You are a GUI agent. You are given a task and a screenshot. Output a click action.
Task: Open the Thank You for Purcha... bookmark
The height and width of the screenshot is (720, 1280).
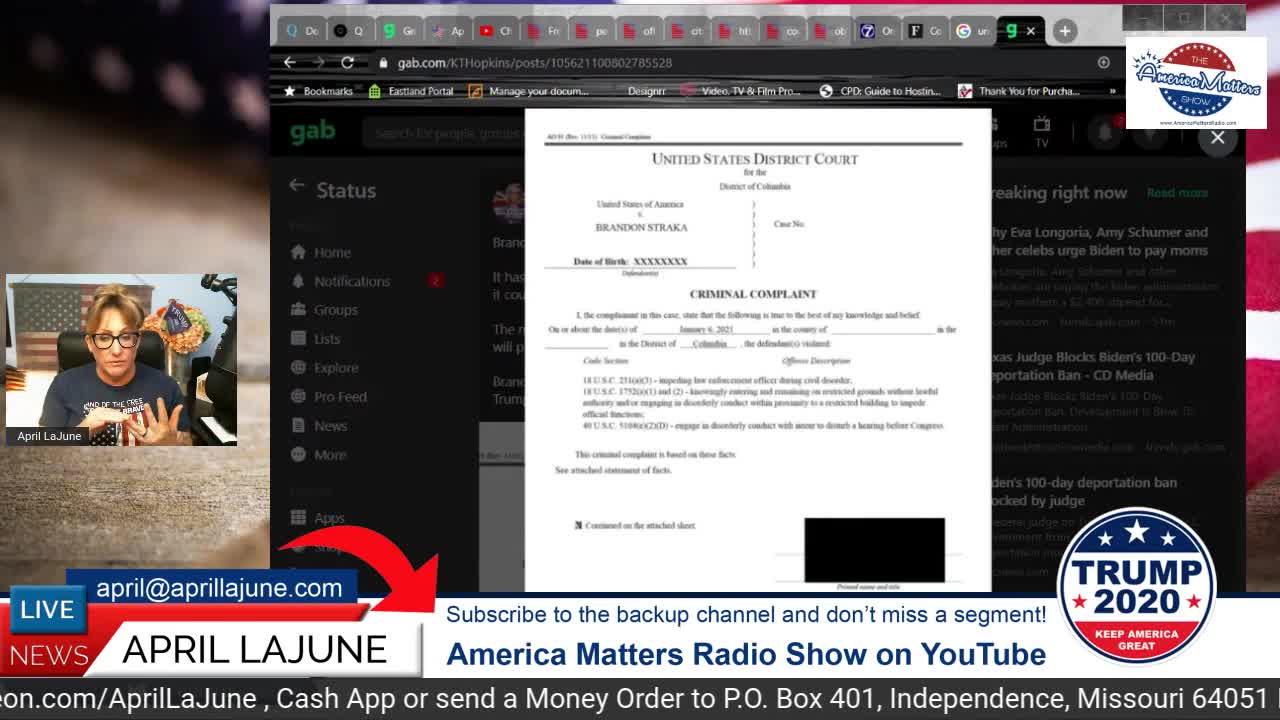click(1019, 91)
